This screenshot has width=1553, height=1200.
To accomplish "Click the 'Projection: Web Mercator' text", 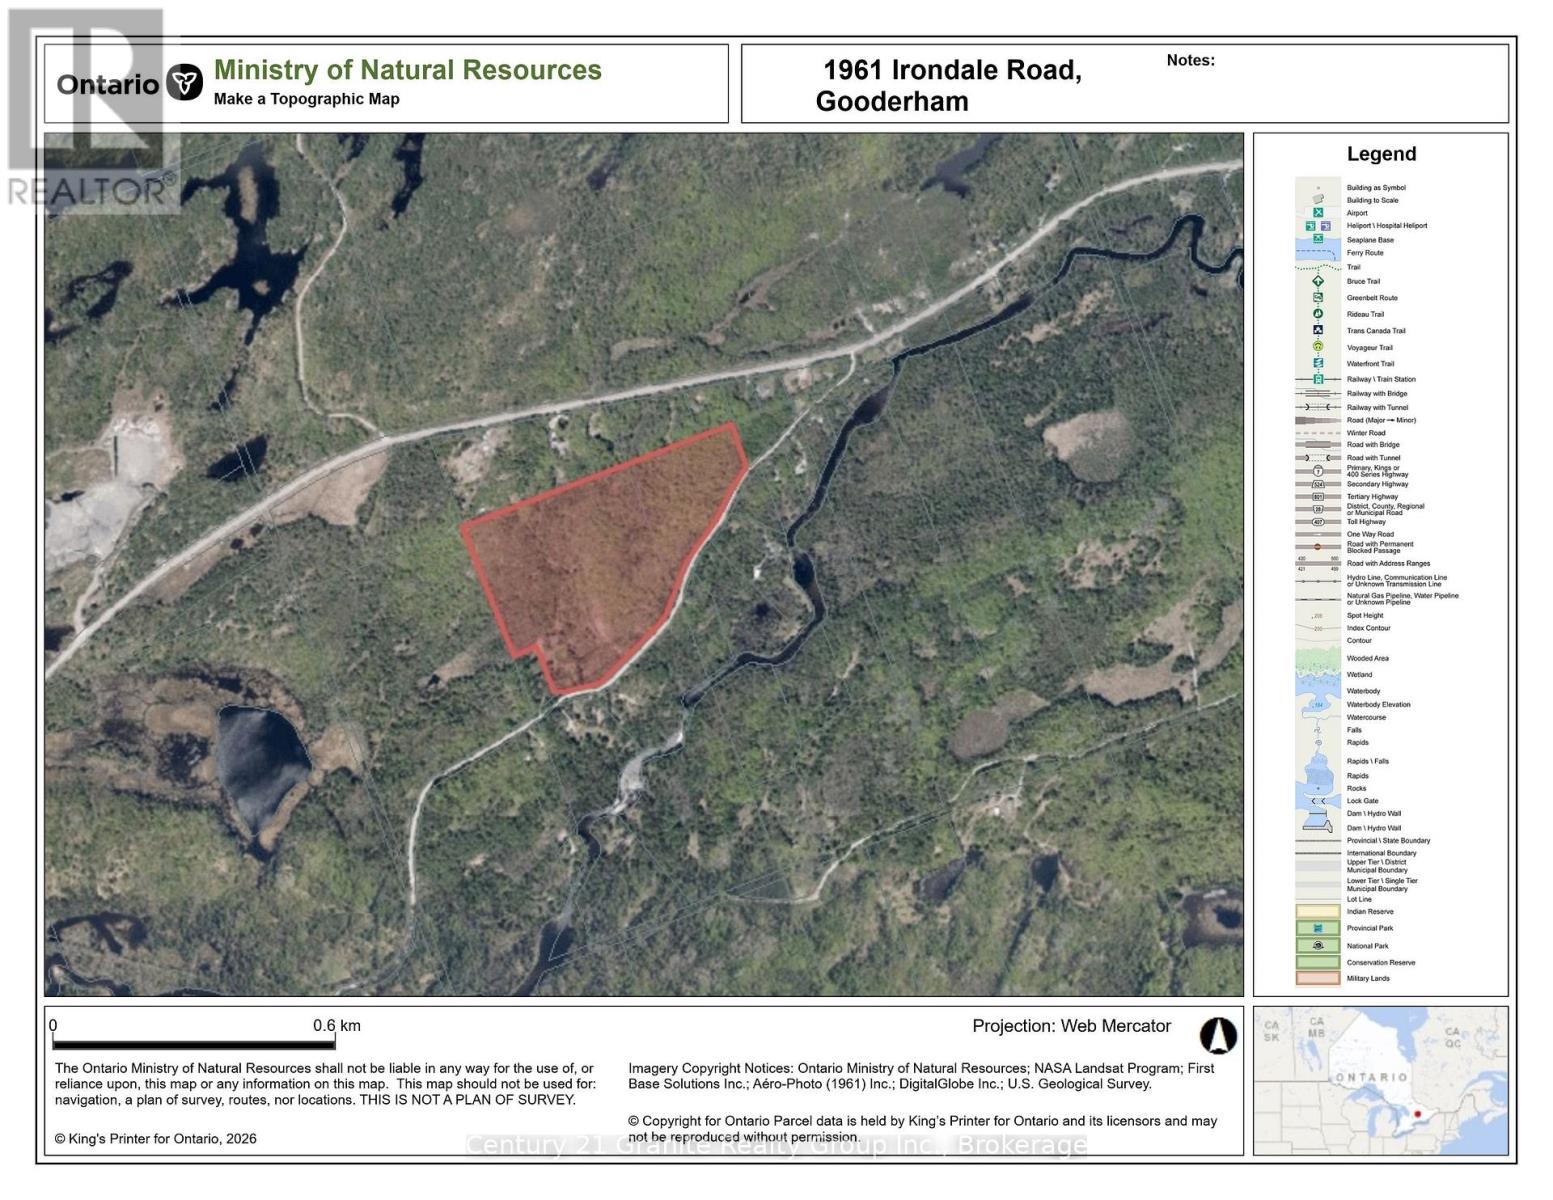I will point(1071,1026).
